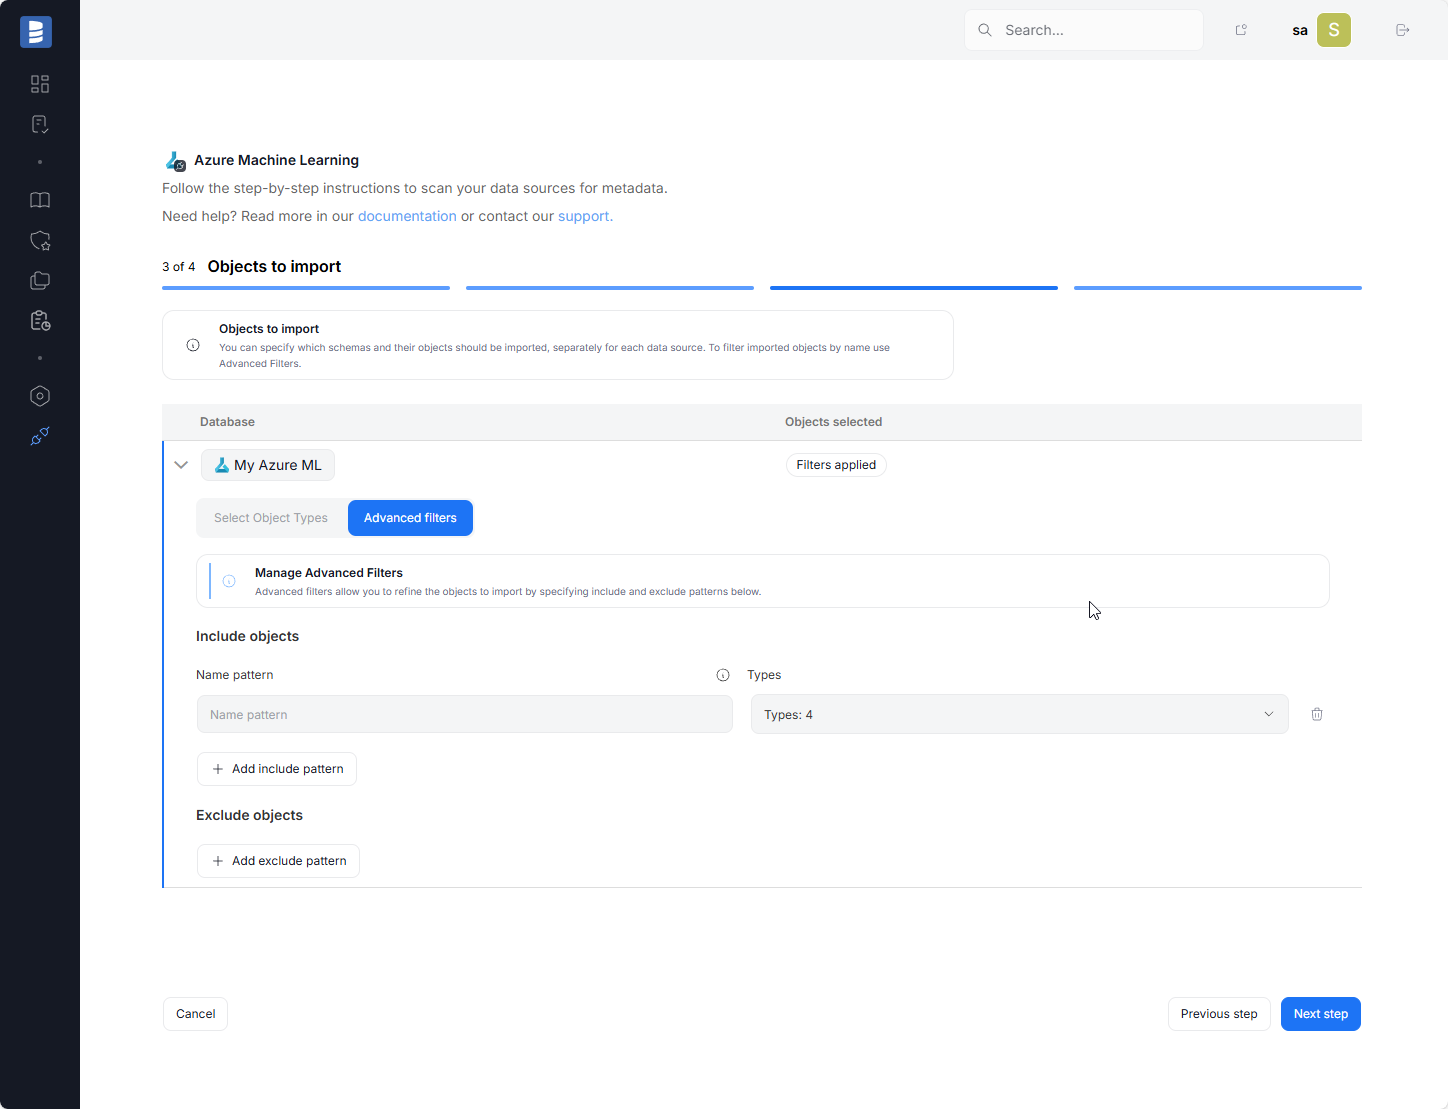Image resolution: width=1448 pixels, height=1109 pixels.
Task: Click the Dataedo logo in sidebar
Action: (x=36, y=32)
